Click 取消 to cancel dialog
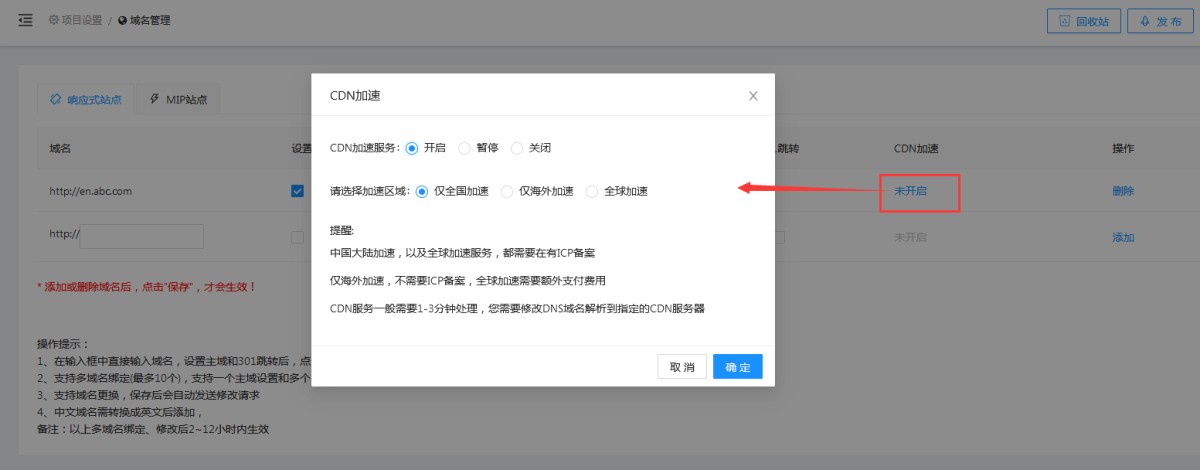Viewport: 1200px width, 470px height. coord(682,367)
